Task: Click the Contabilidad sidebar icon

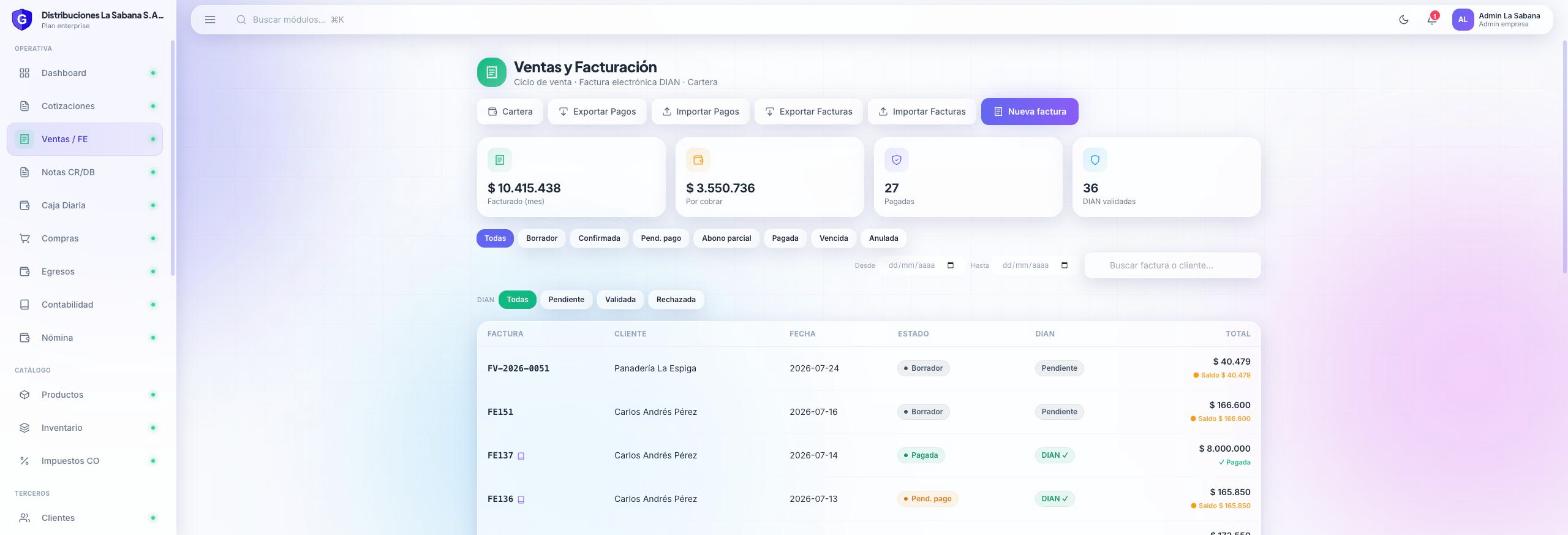Action: coord(25,304)
